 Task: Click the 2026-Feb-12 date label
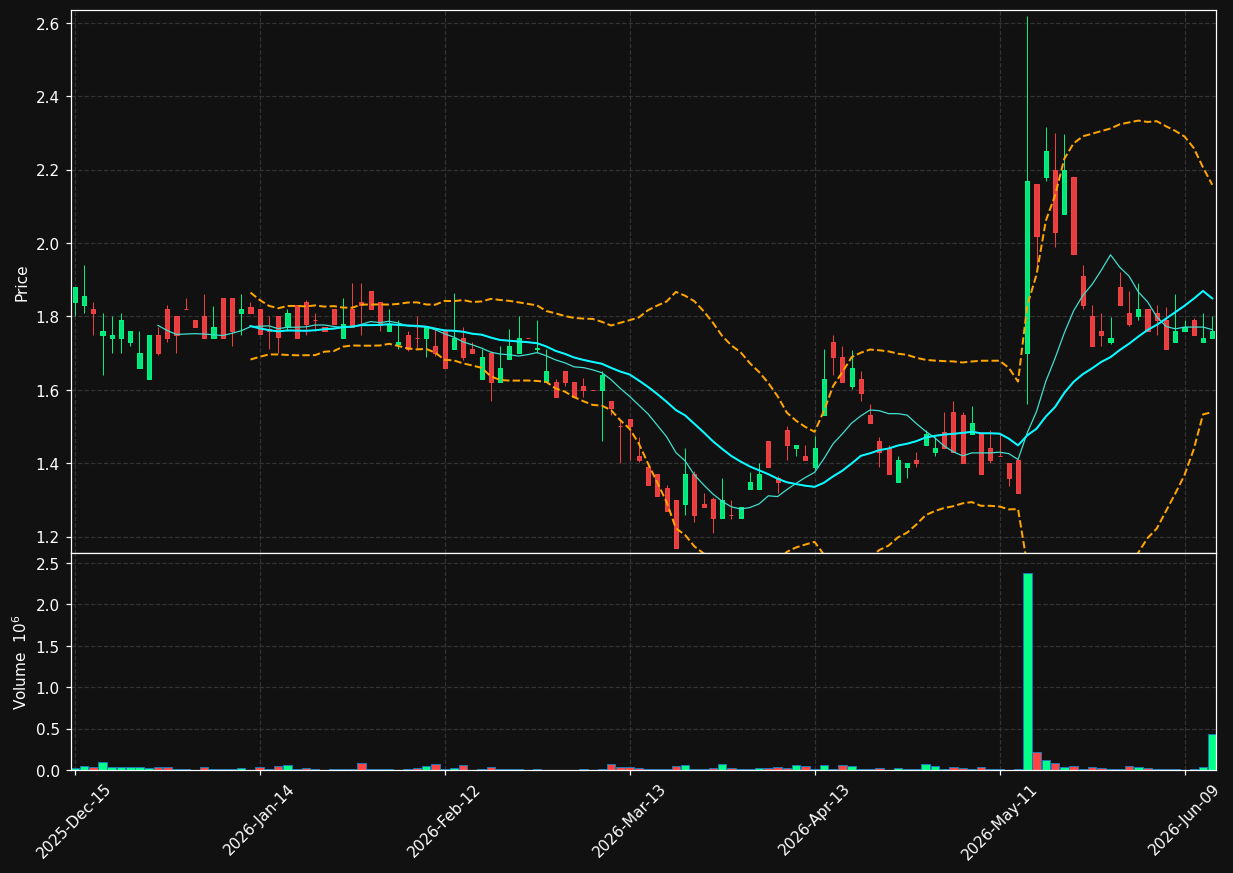pos(445,819)
